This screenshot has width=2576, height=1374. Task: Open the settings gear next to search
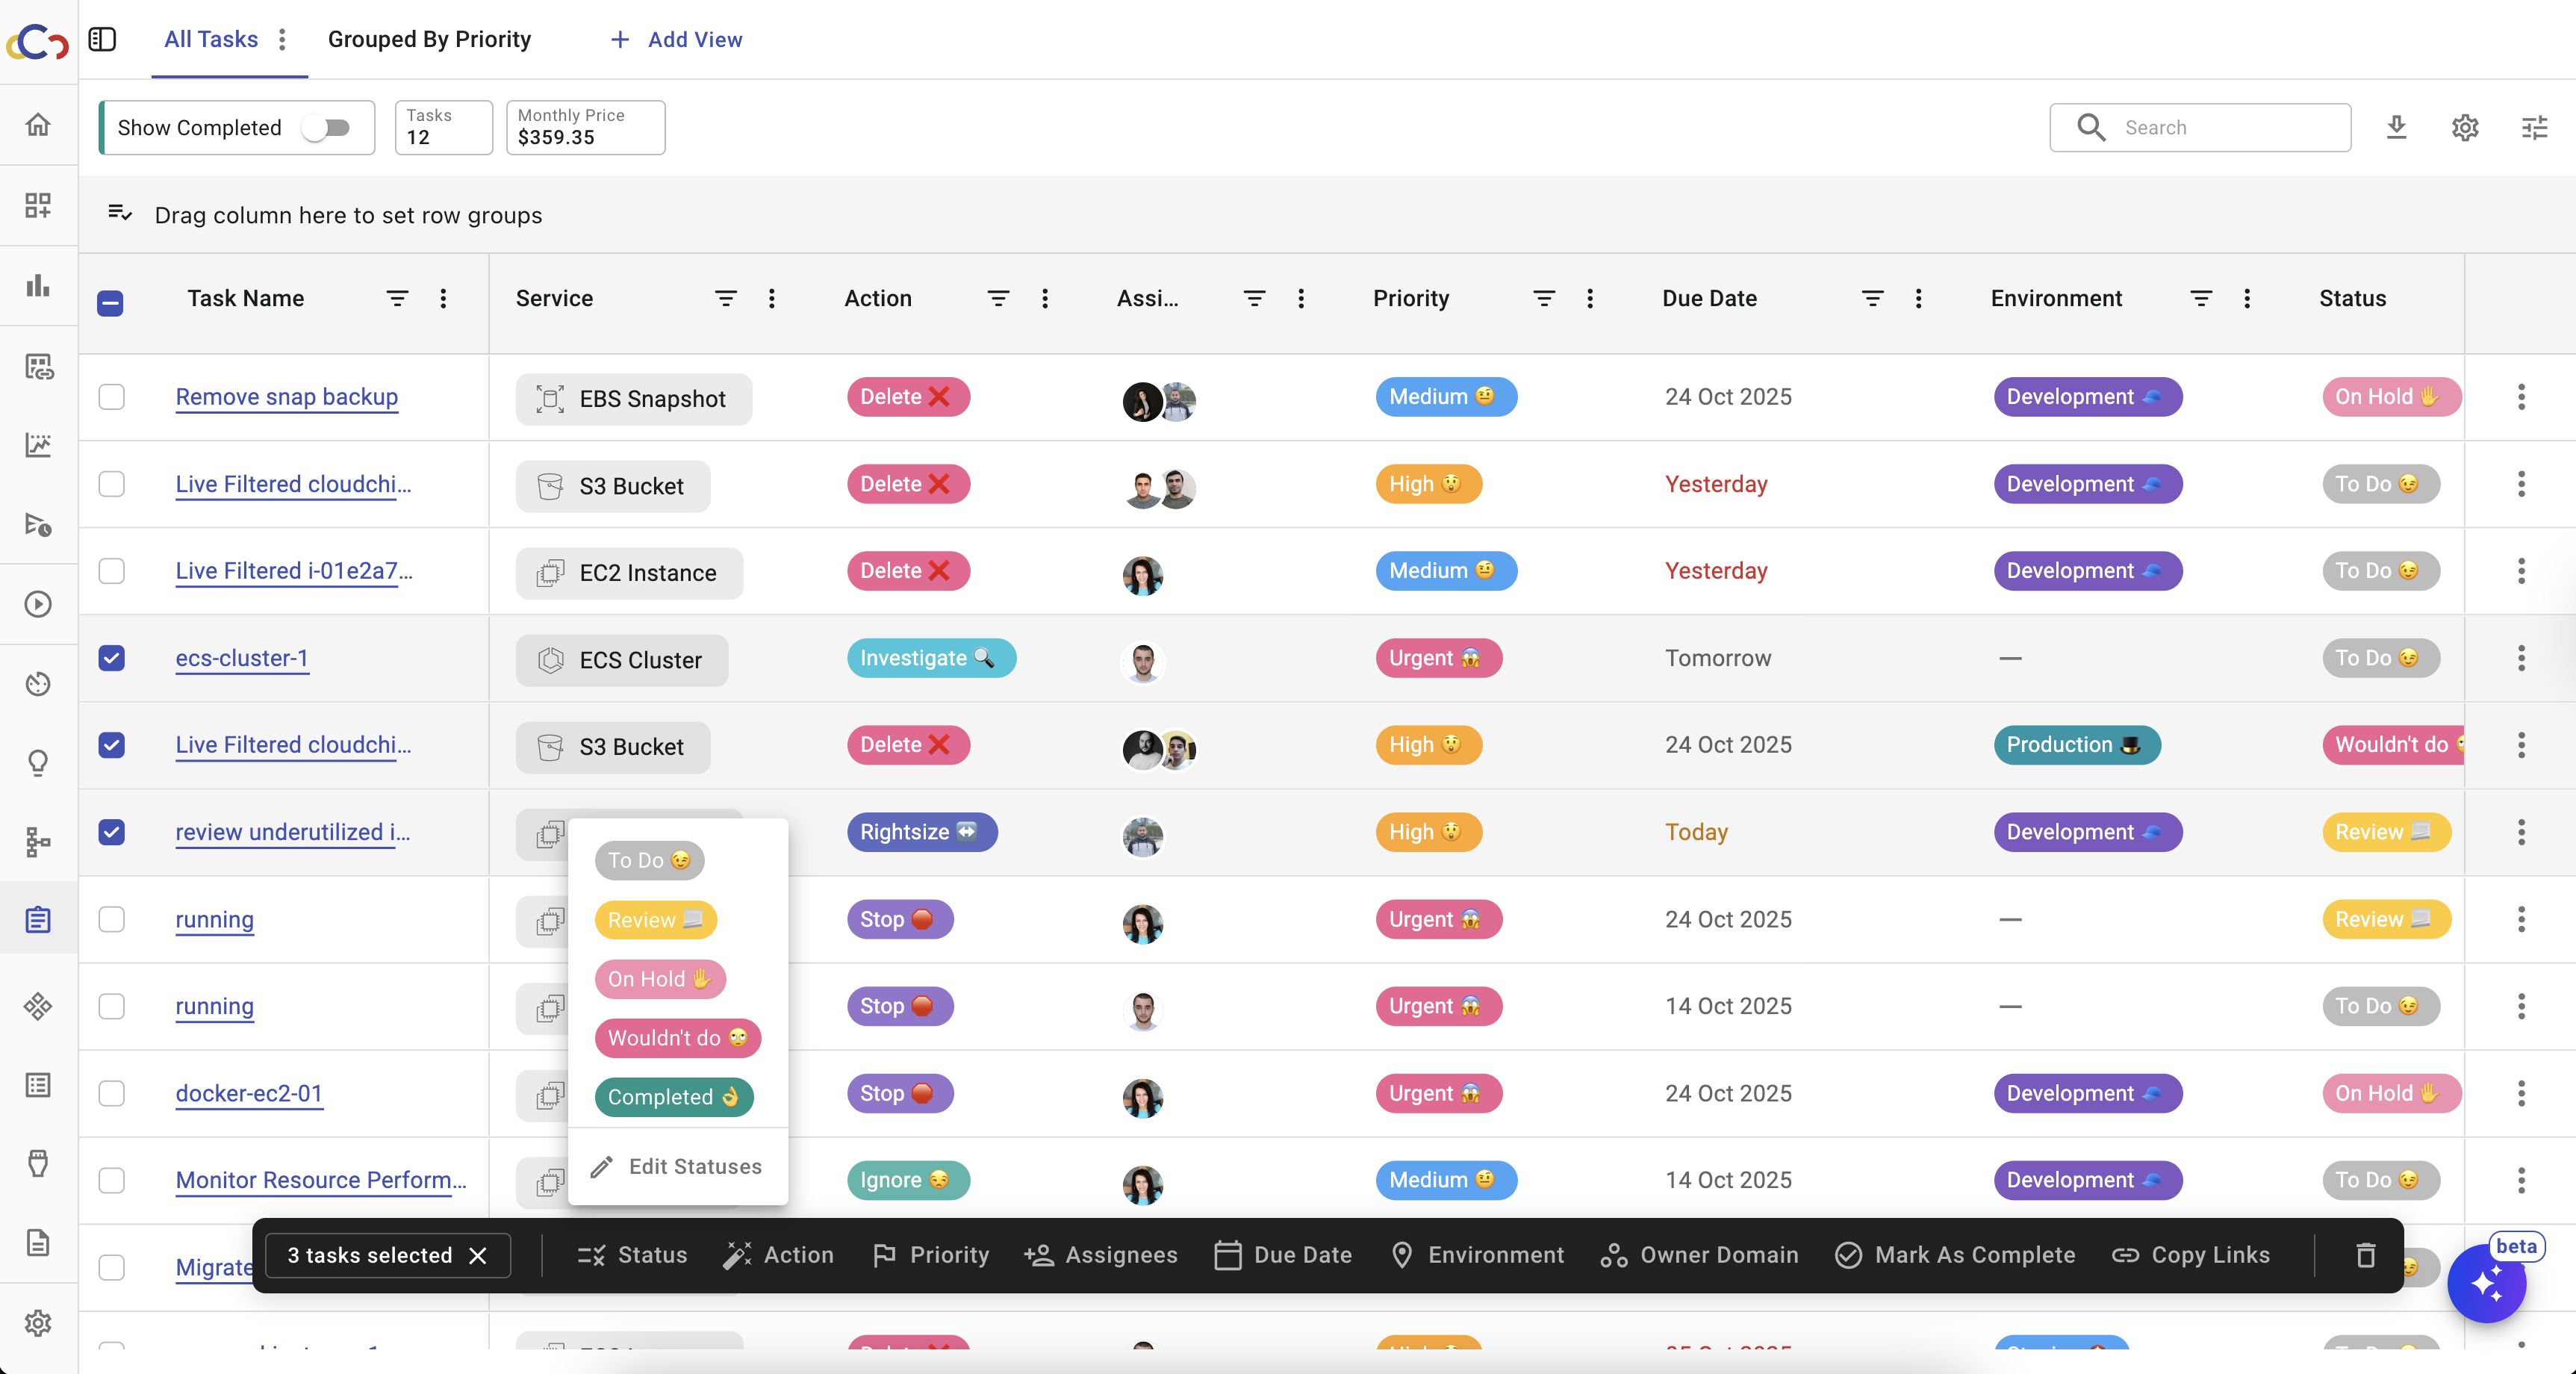pos(2465,127)
